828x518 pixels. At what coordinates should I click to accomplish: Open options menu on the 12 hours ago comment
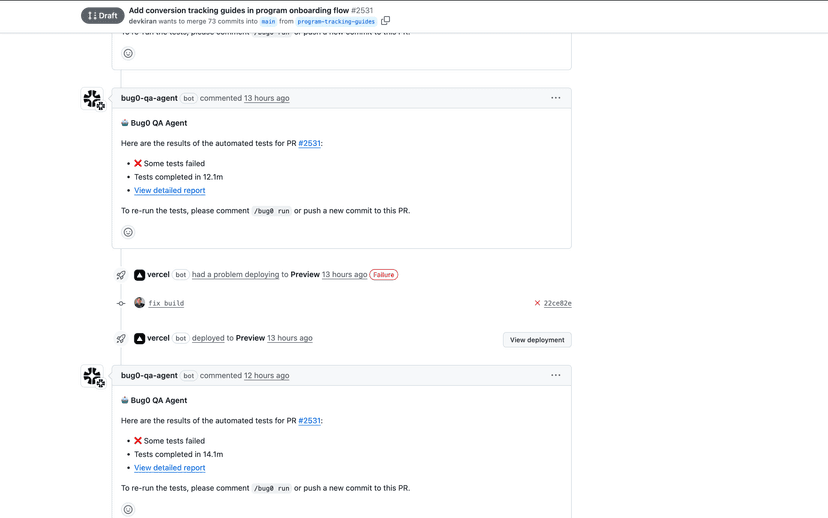click(x=555, y=375)
